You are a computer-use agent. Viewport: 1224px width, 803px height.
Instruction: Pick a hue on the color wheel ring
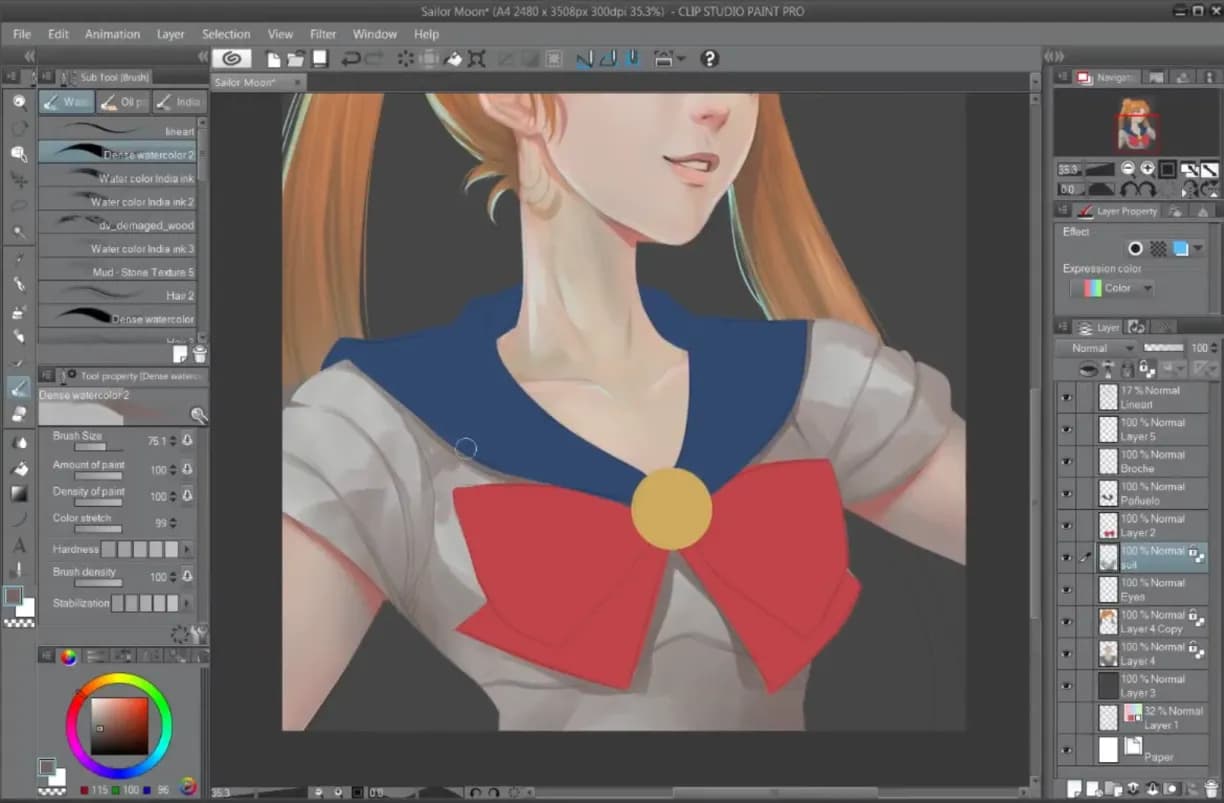(119, 678)
